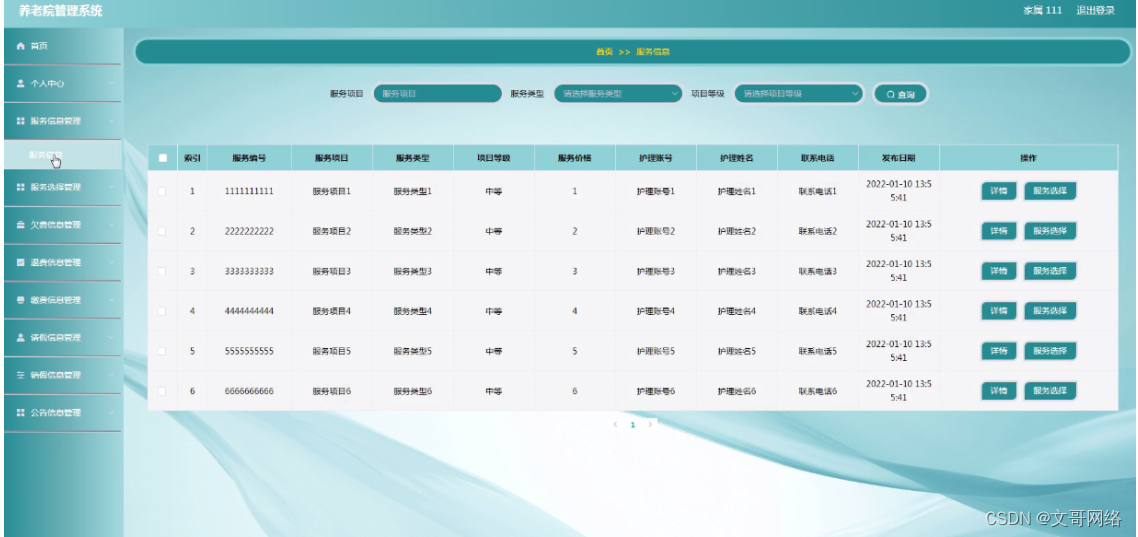Click the icon beside 欠费信息管理
This screenshot has height=537, width=1138.
(20, 225)
